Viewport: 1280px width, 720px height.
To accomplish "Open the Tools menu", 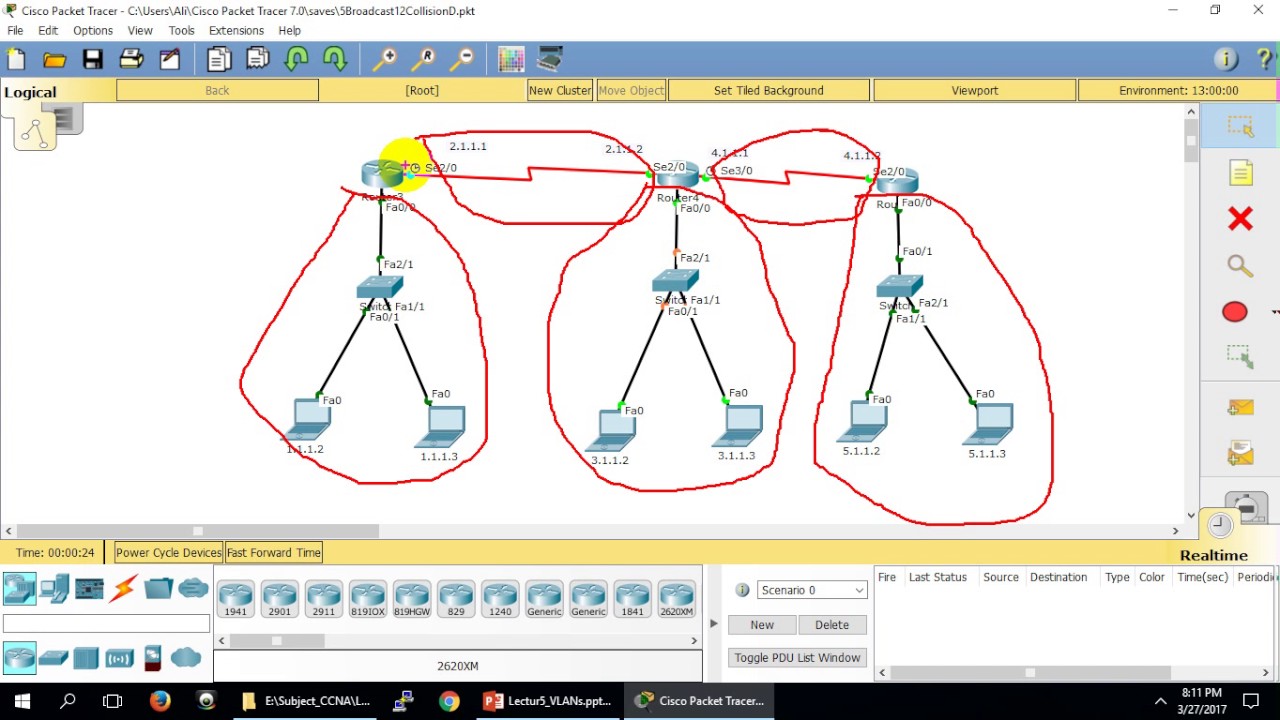I will click(x=181, y=31).
